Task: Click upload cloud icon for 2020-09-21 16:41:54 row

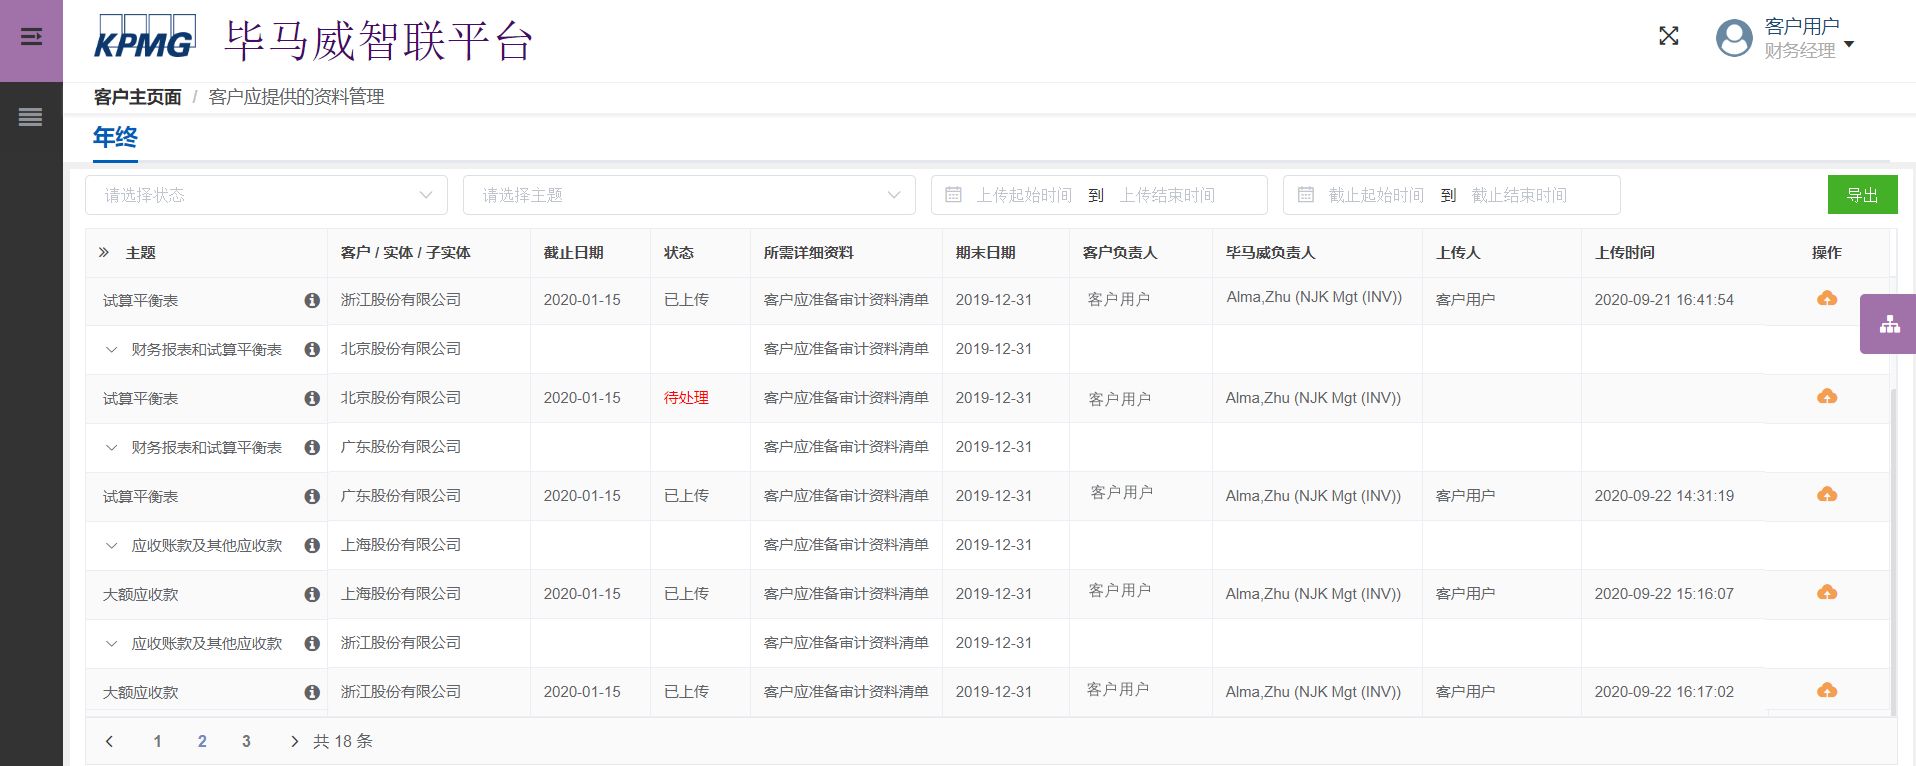Action: pos(1826,299)
